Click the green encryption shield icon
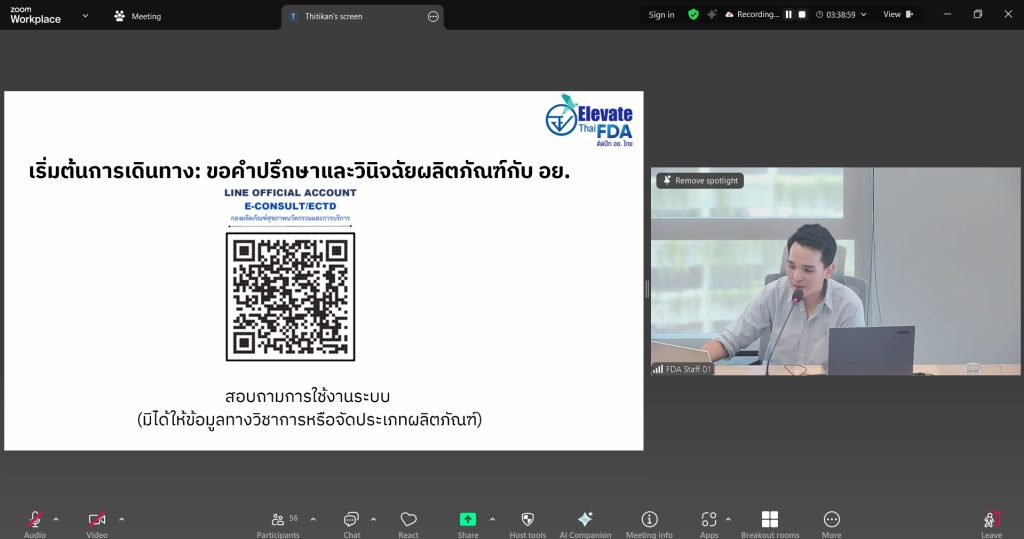This screenshot has height=539, width=1024. (693, 14)
